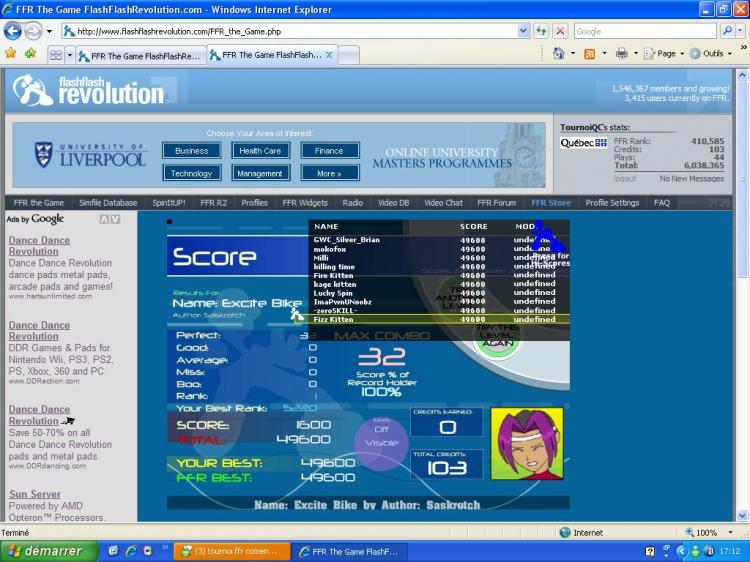Click the More button in ad
Image resolution: width=750 pixels, height=562 pixels.
click(329, 173)
